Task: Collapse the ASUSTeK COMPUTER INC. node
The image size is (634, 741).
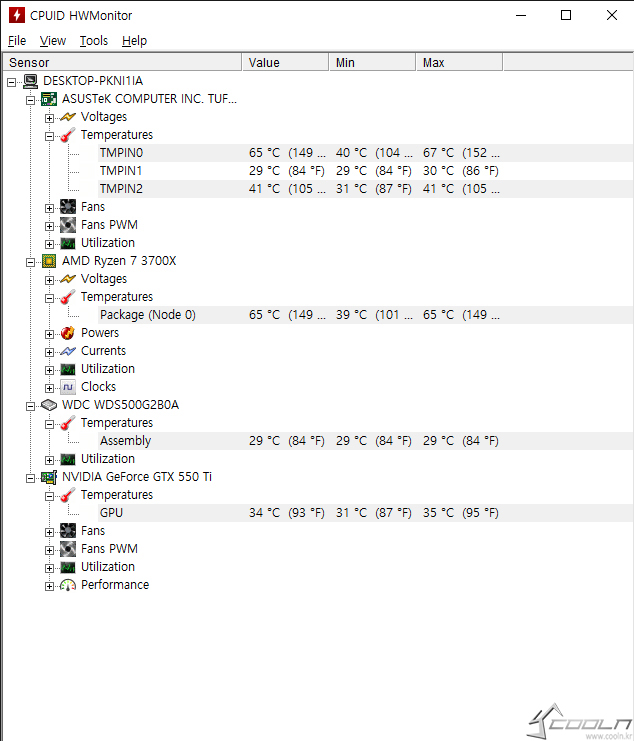Action: click(30, 100)
